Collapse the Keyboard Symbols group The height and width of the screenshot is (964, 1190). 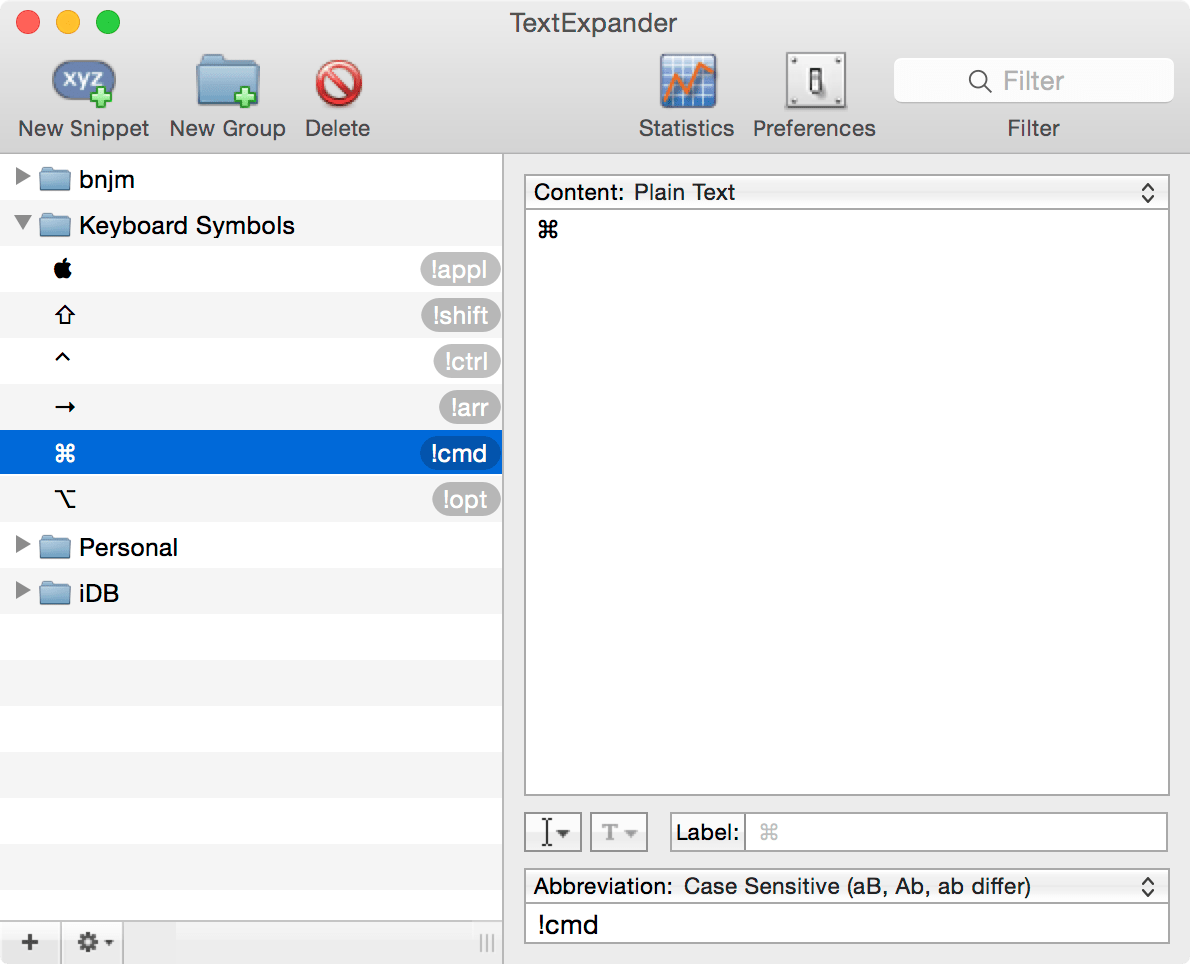click(22, 224)
